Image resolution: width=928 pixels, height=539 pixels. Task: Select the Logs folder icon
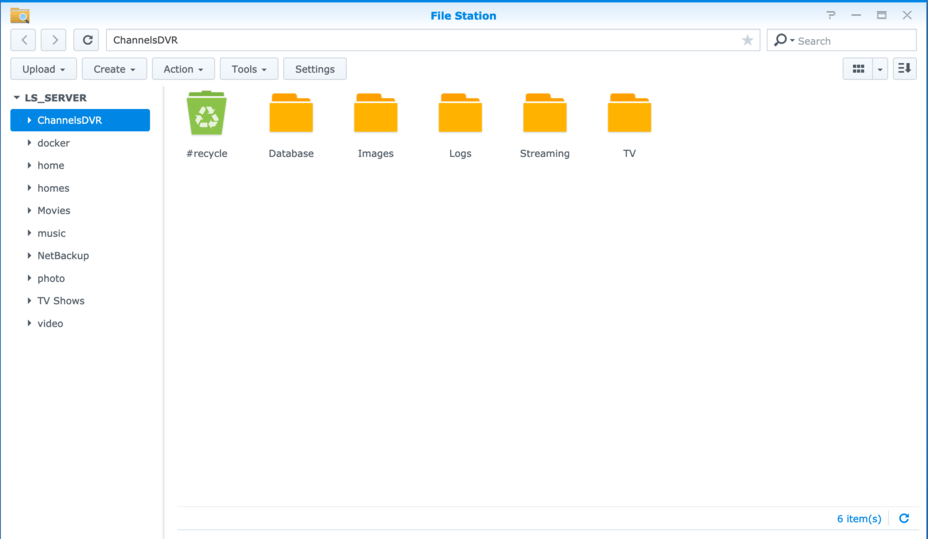pos(460,113)
